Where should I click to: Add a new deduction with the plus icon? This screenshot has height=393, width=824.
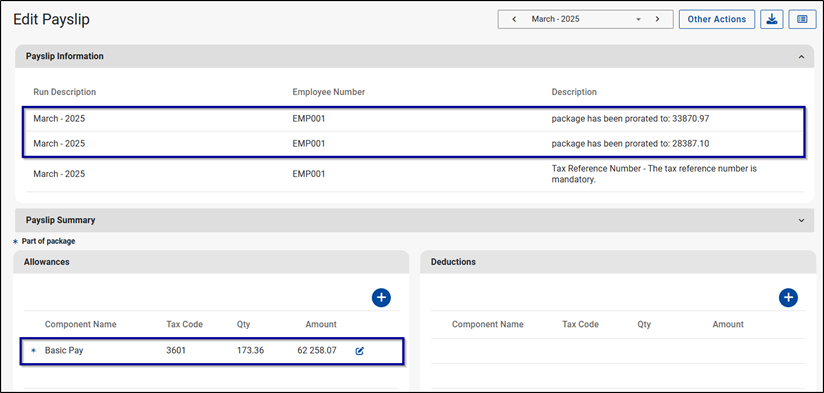coord(788,297)
